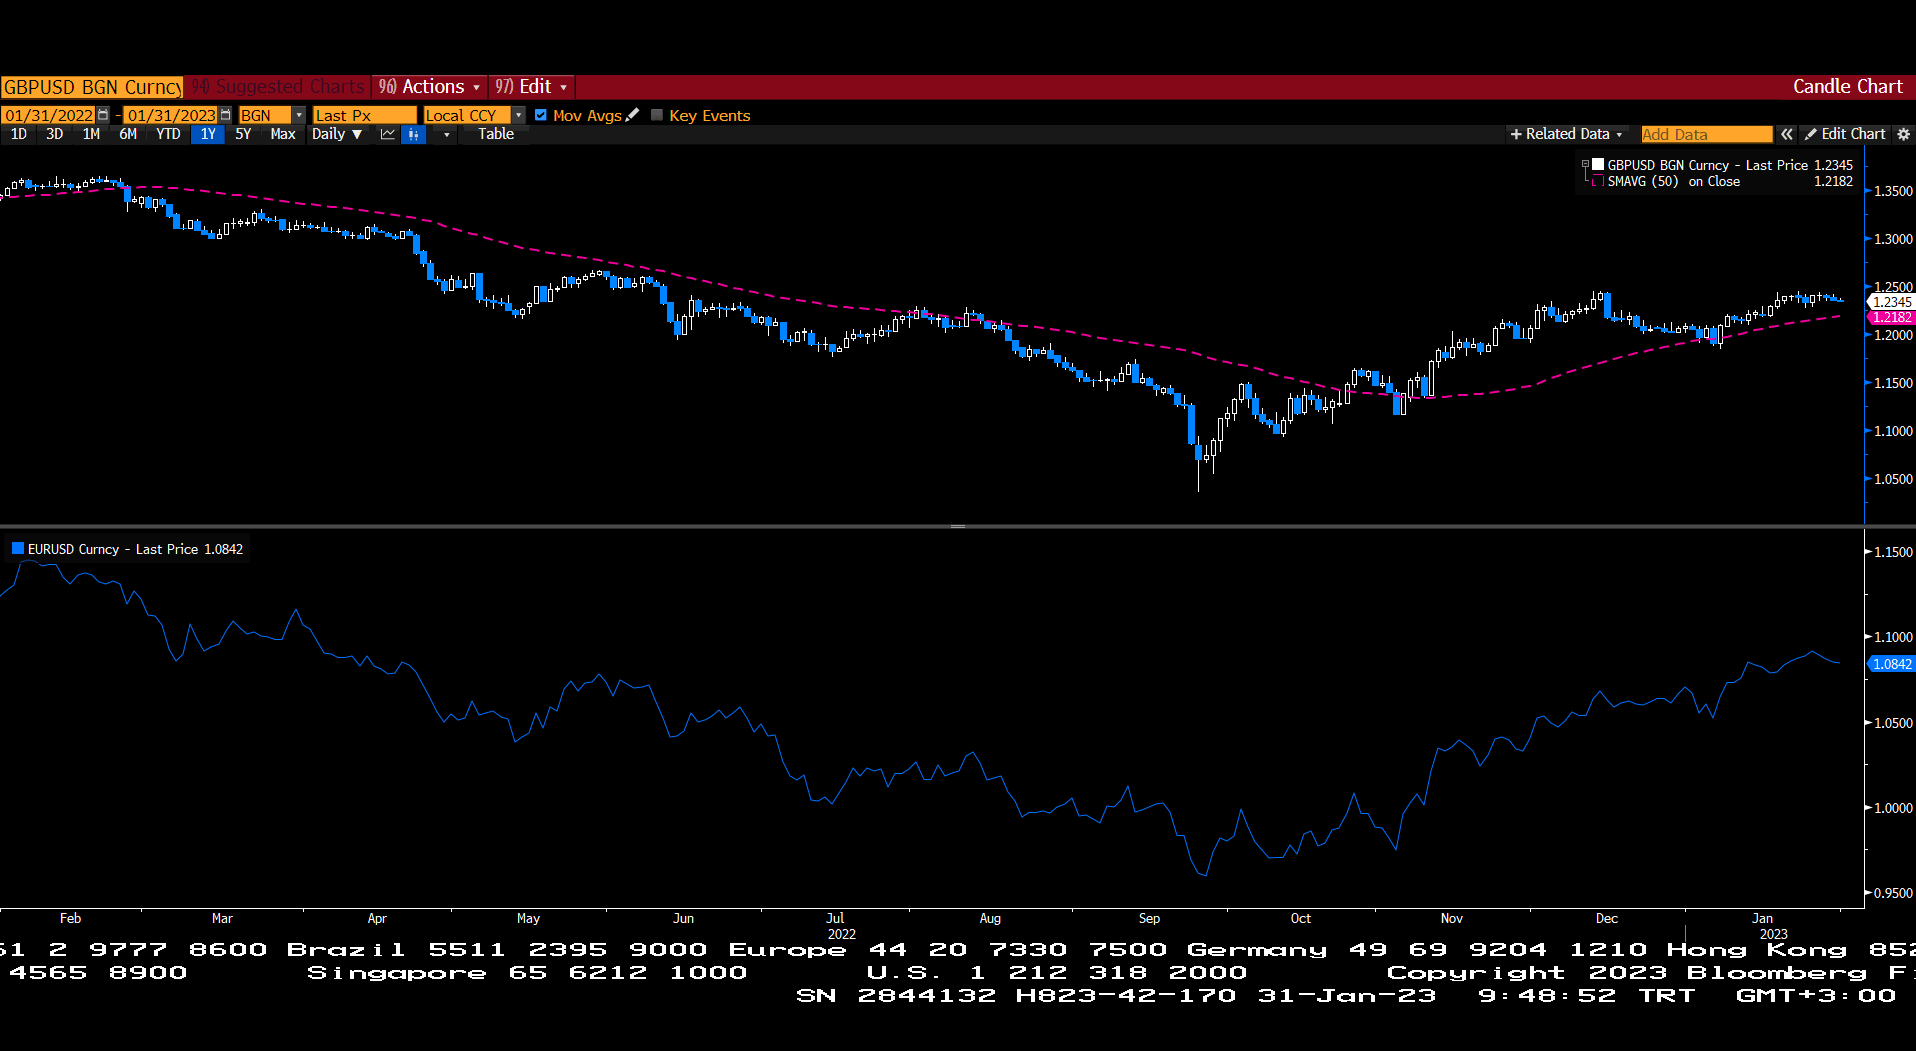This screenshot has height=1051, width=1916.
Task: Open the start date calendar picker
Action: click(x=103, y=115)
